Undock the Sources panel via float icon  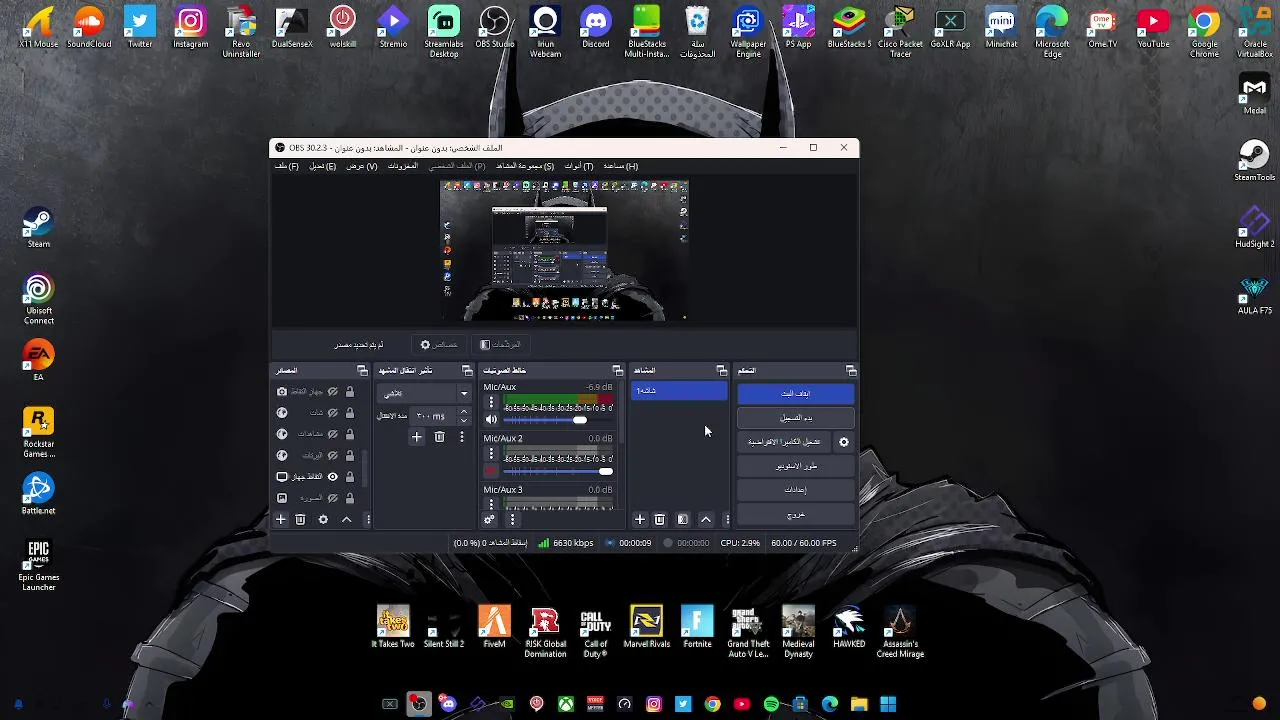tap(363, 371)
